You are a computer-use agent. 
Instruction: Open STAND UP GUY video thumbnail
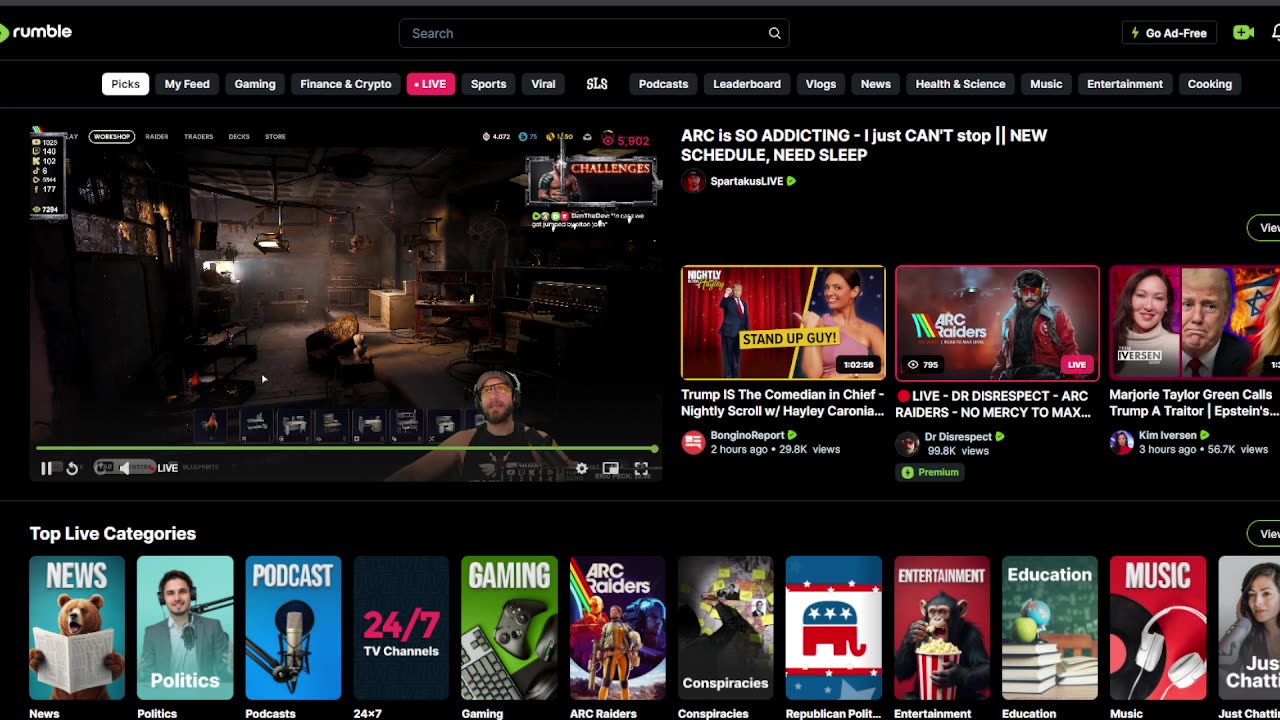pyautogui.click(x=783, y=323)
